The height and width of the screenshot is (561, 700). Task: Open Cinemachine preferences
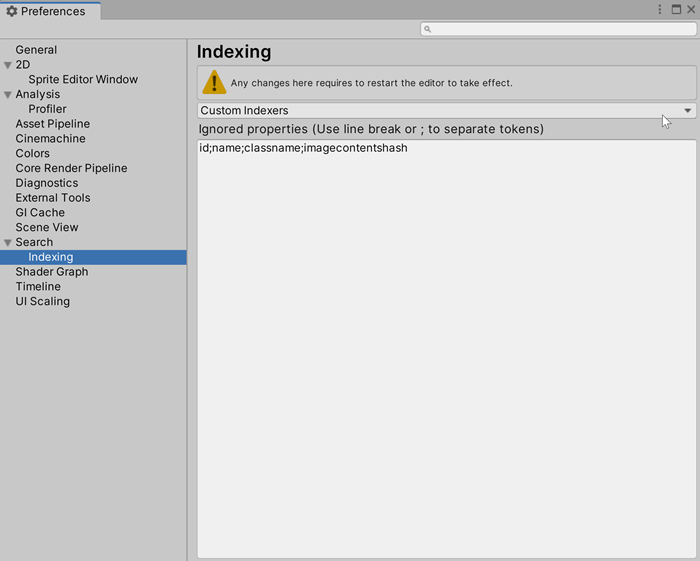pos(50,138)
